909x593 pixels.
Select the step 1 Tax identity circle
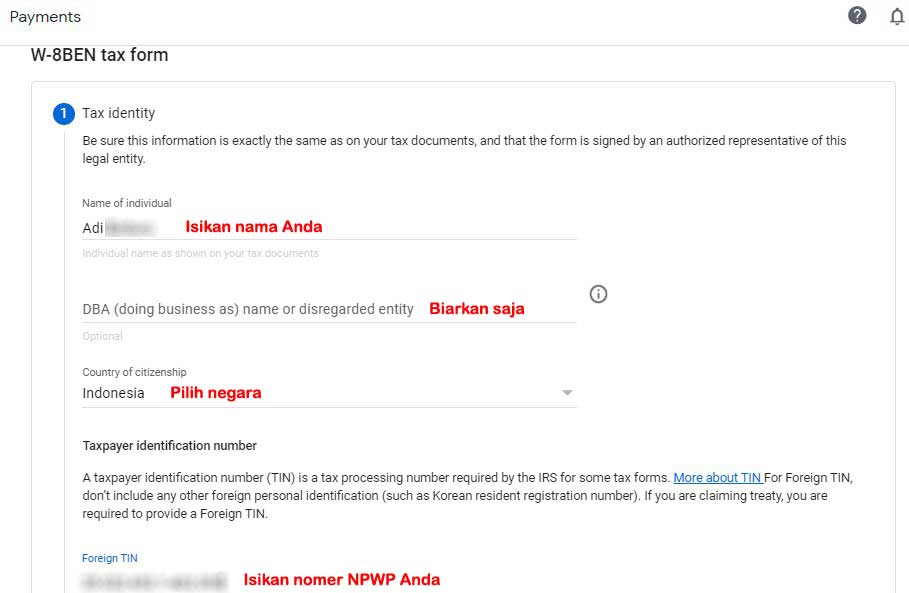tap(63, 113)
